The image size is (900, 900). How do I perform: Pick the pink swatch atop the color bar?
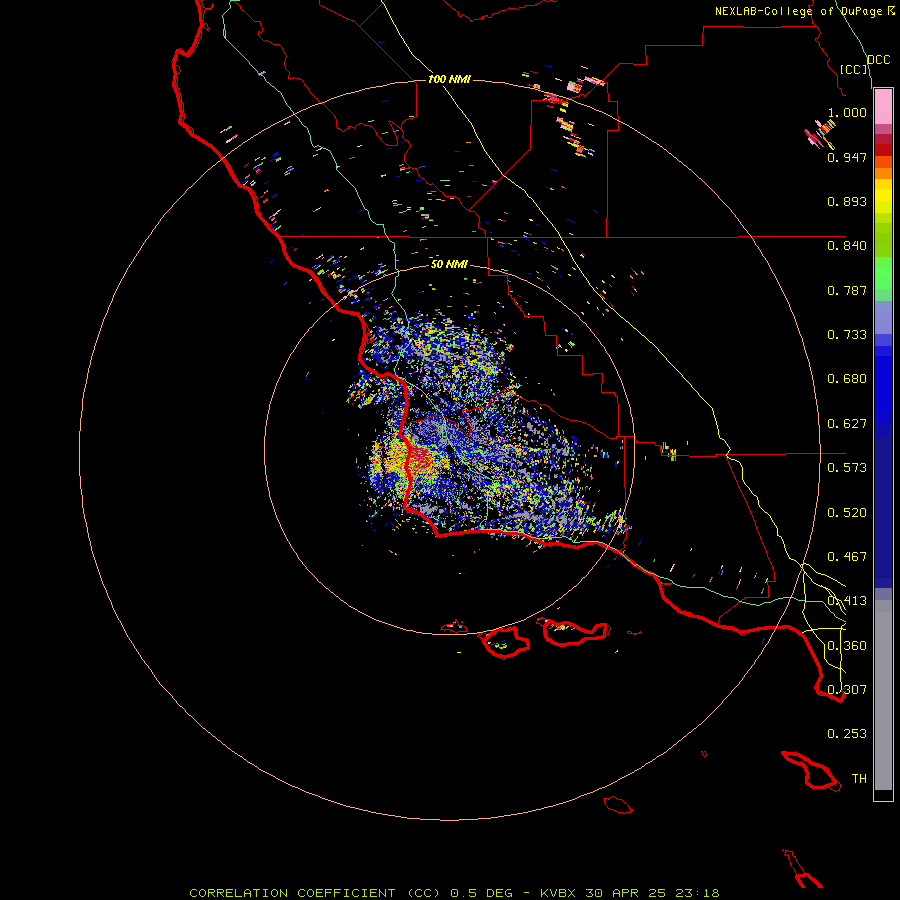pos(883,107)
